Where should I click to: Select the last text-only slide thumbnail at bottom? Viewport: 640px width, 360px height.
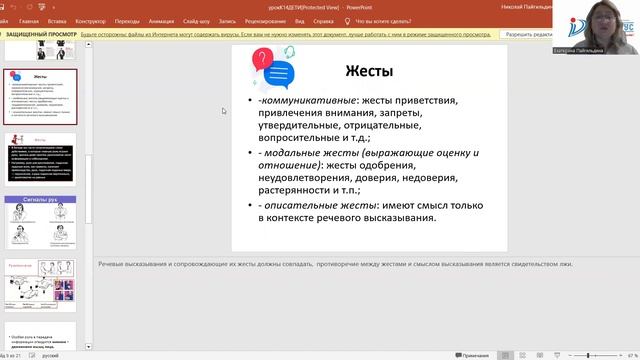click(40, 336)
